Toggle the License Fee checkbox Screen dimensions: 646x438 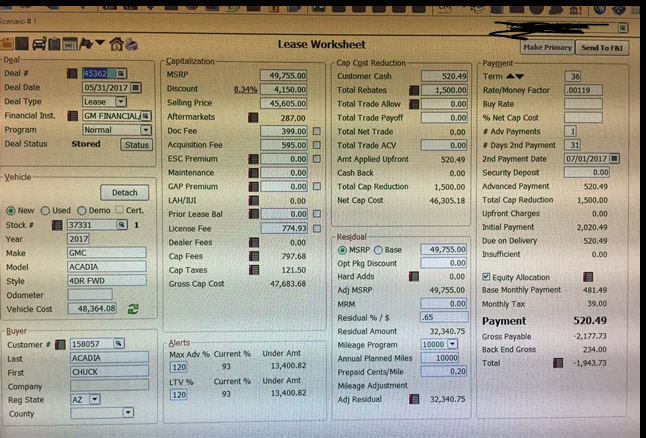(317, 228)
